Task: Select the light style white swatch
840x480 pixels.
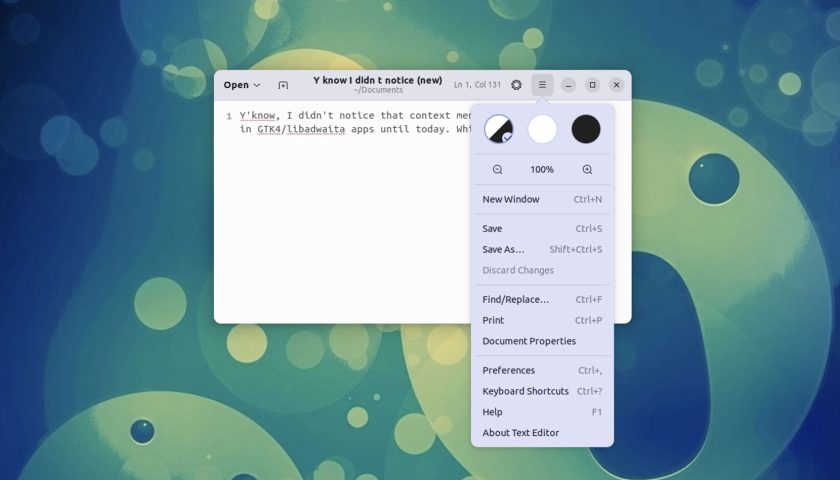Action: [x=542, y=129]
